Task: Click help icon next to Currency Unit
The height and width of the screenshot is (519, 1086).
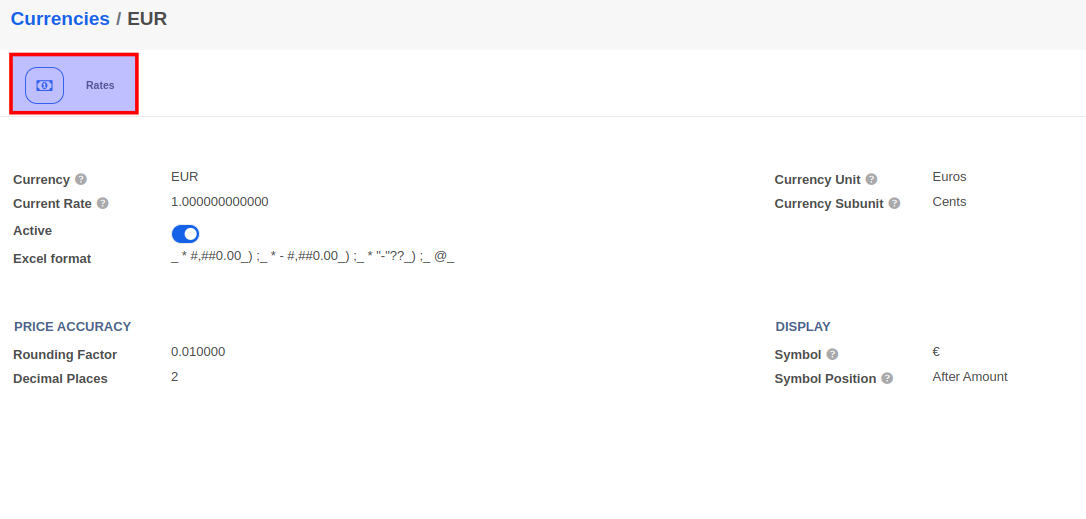Action: point(871,179)
